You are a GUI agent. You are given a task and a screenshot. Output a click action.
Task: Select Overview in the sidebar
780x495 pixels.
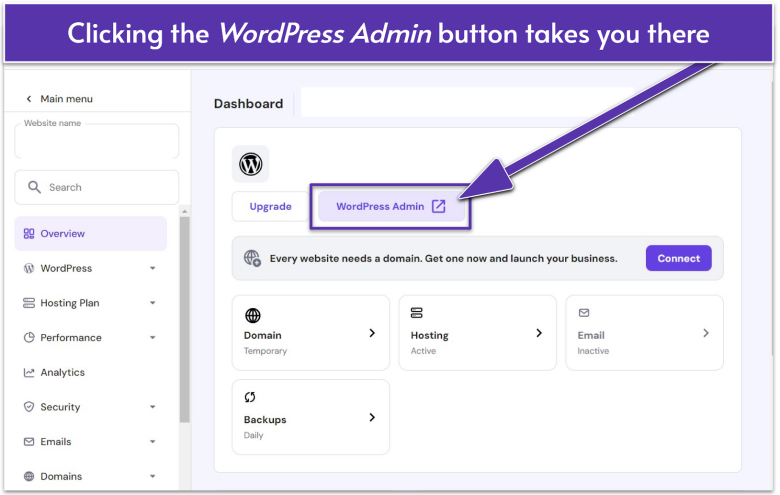pos(91,233)
